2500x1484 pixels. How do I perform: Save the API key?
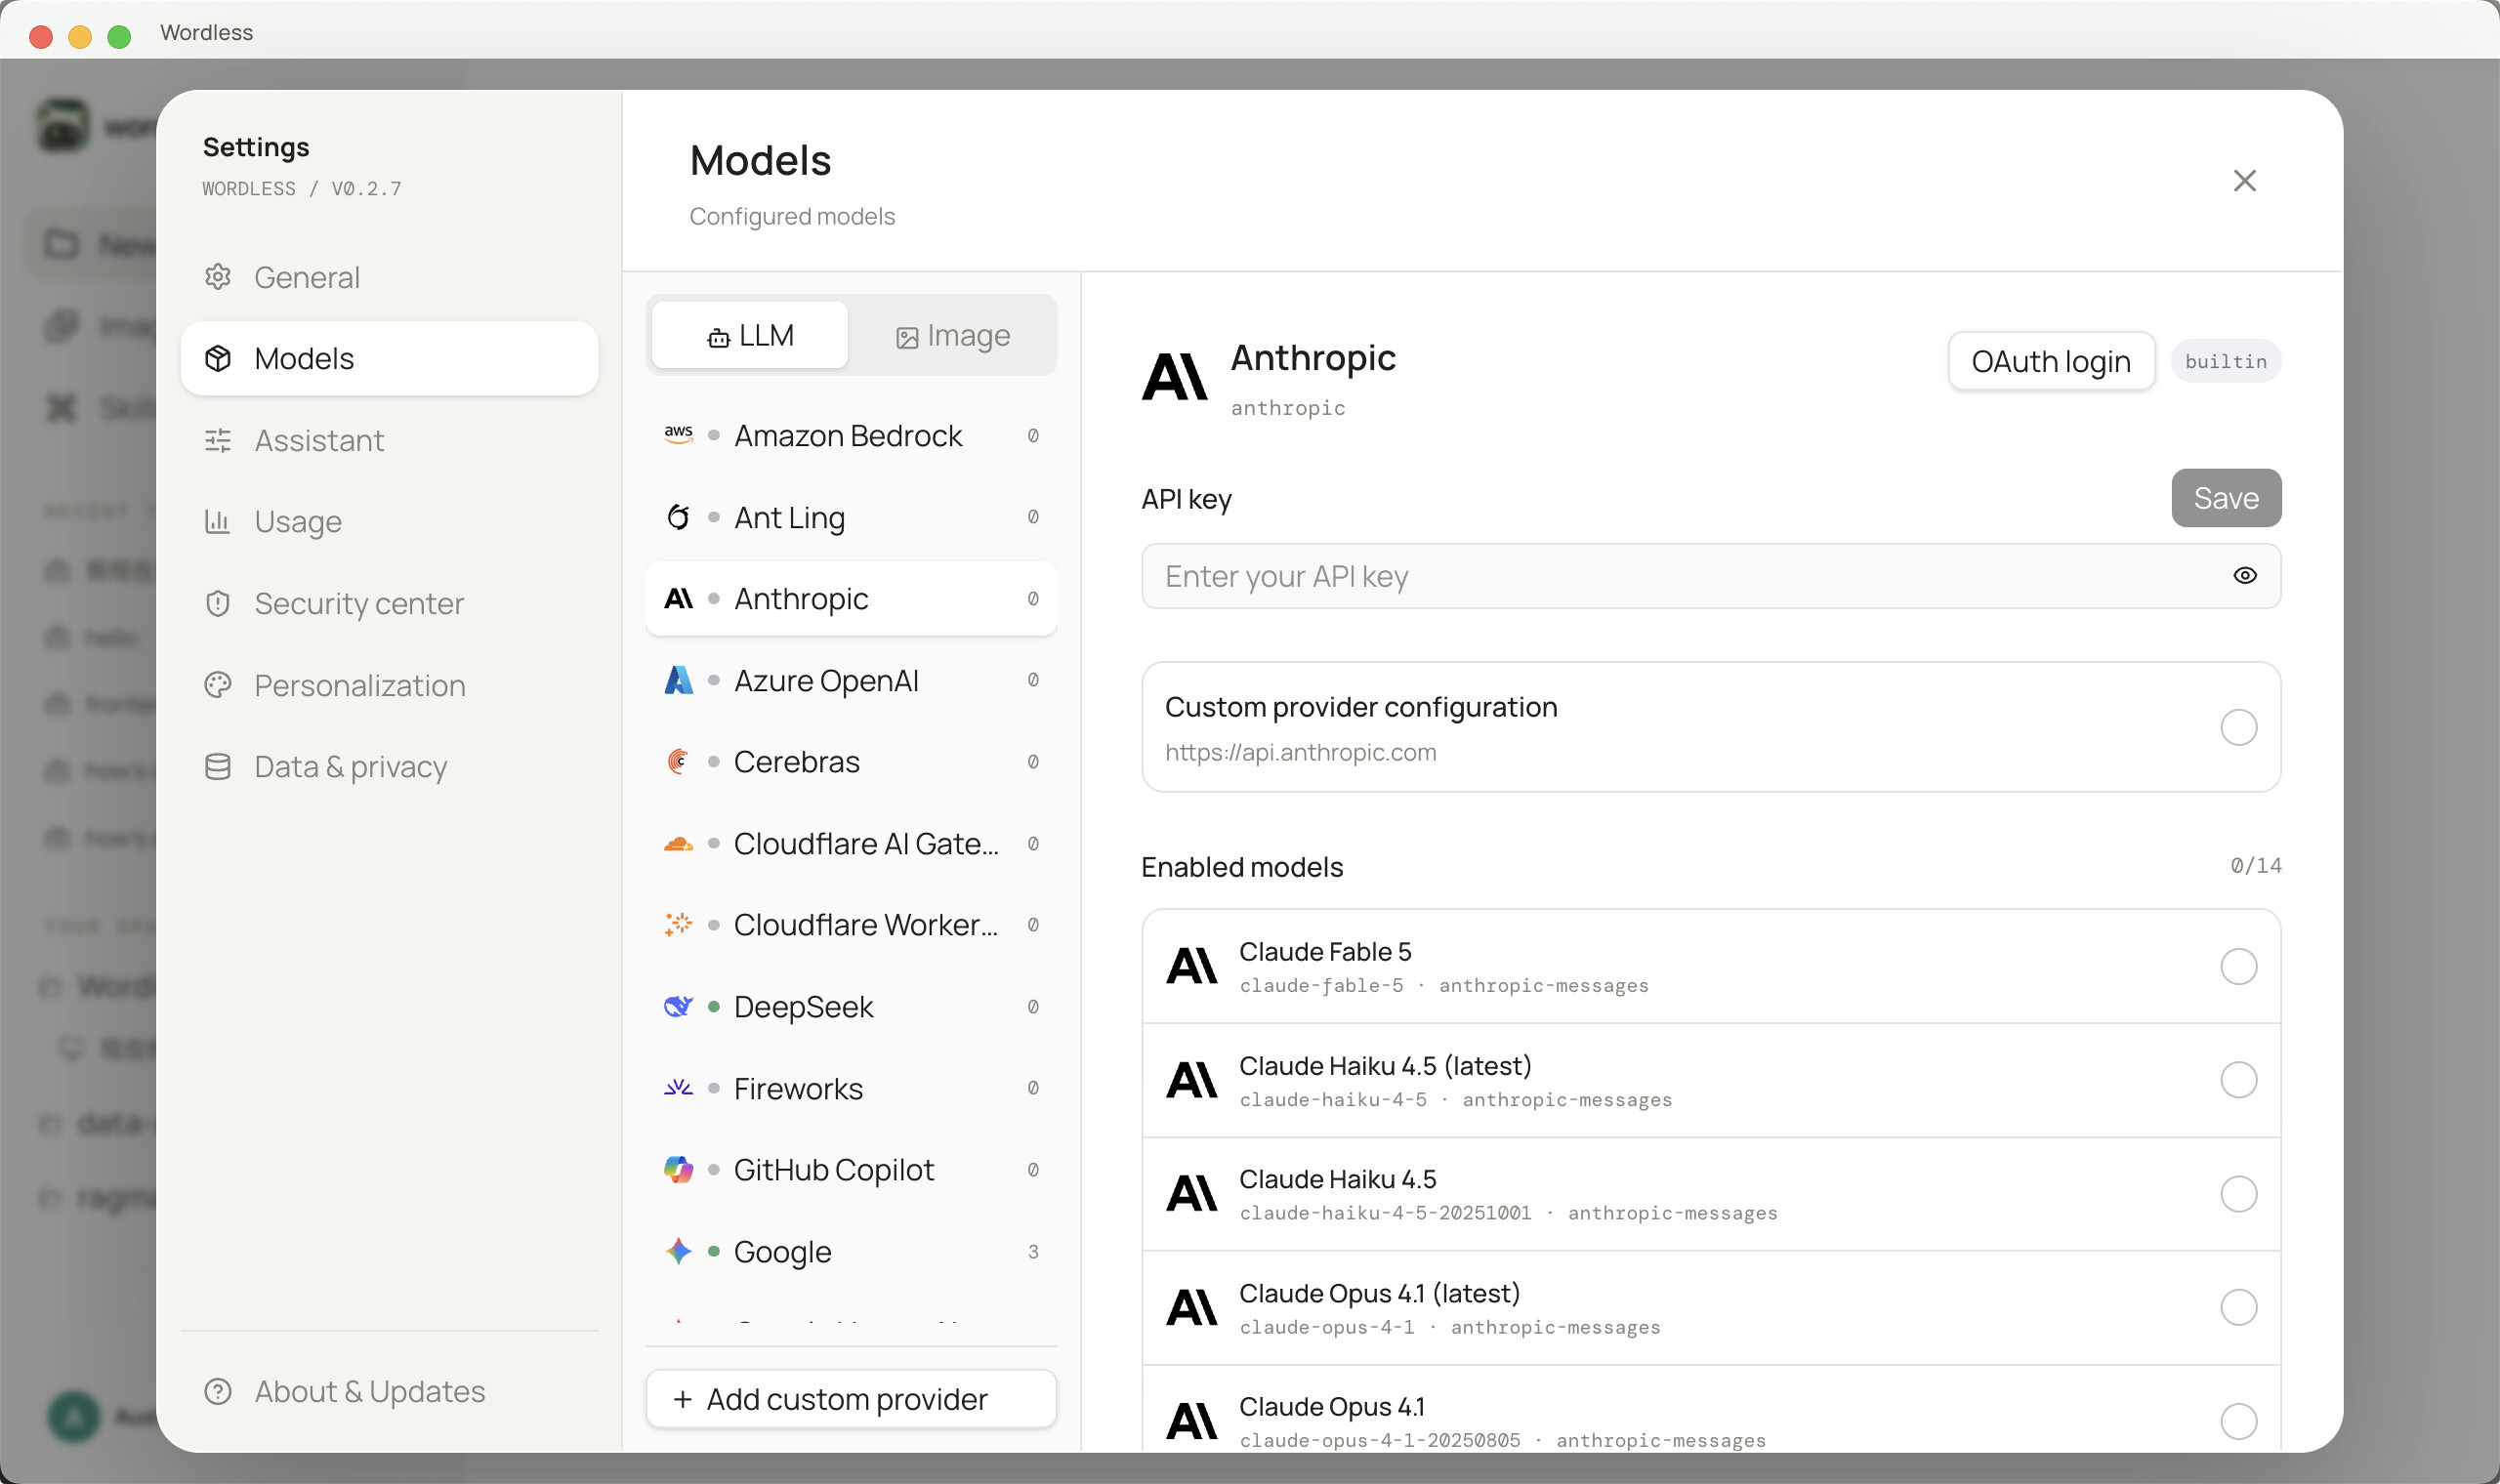pos(2225,498)
